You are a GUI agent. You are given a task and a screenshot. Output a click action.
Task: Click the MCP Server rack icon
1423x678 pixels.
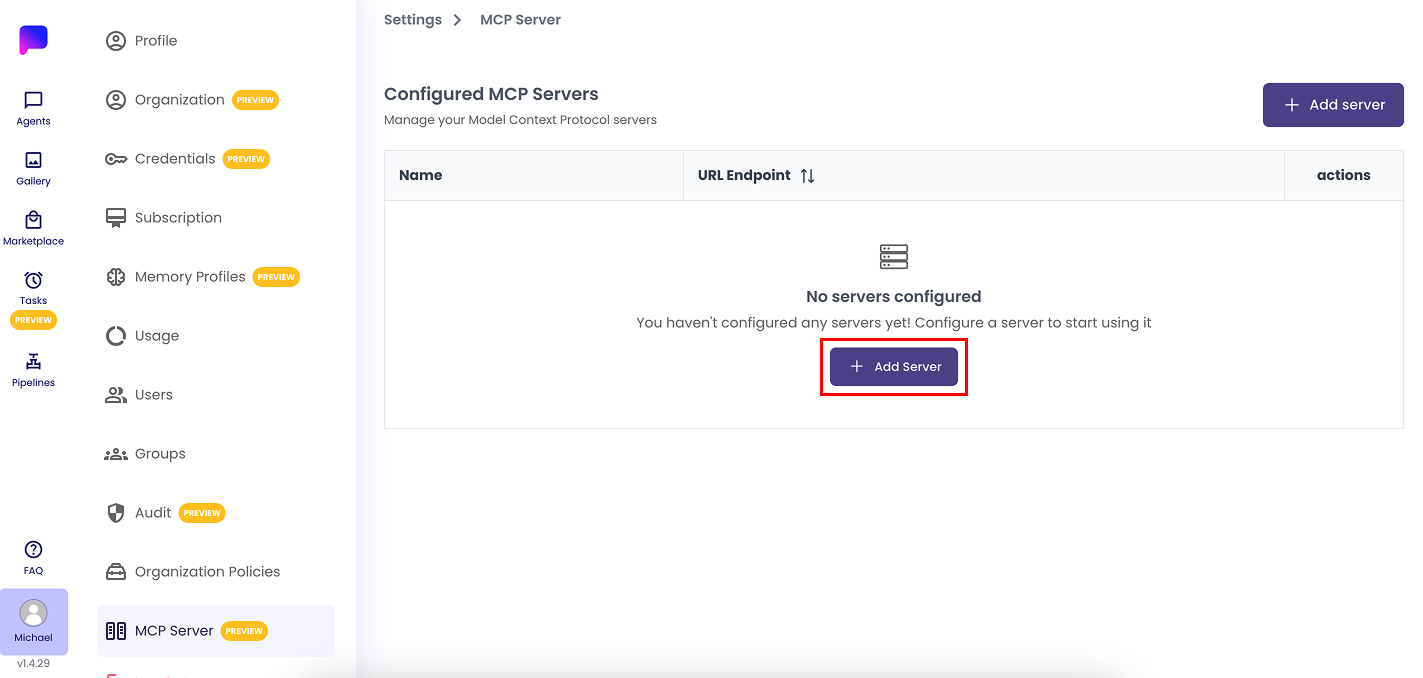click(116, 631)
